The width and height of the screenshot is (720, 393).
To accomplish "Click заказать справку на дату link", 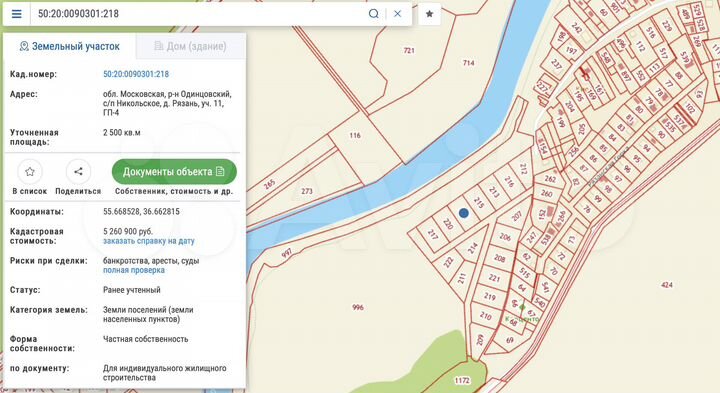I will click(x=149, y=241).
